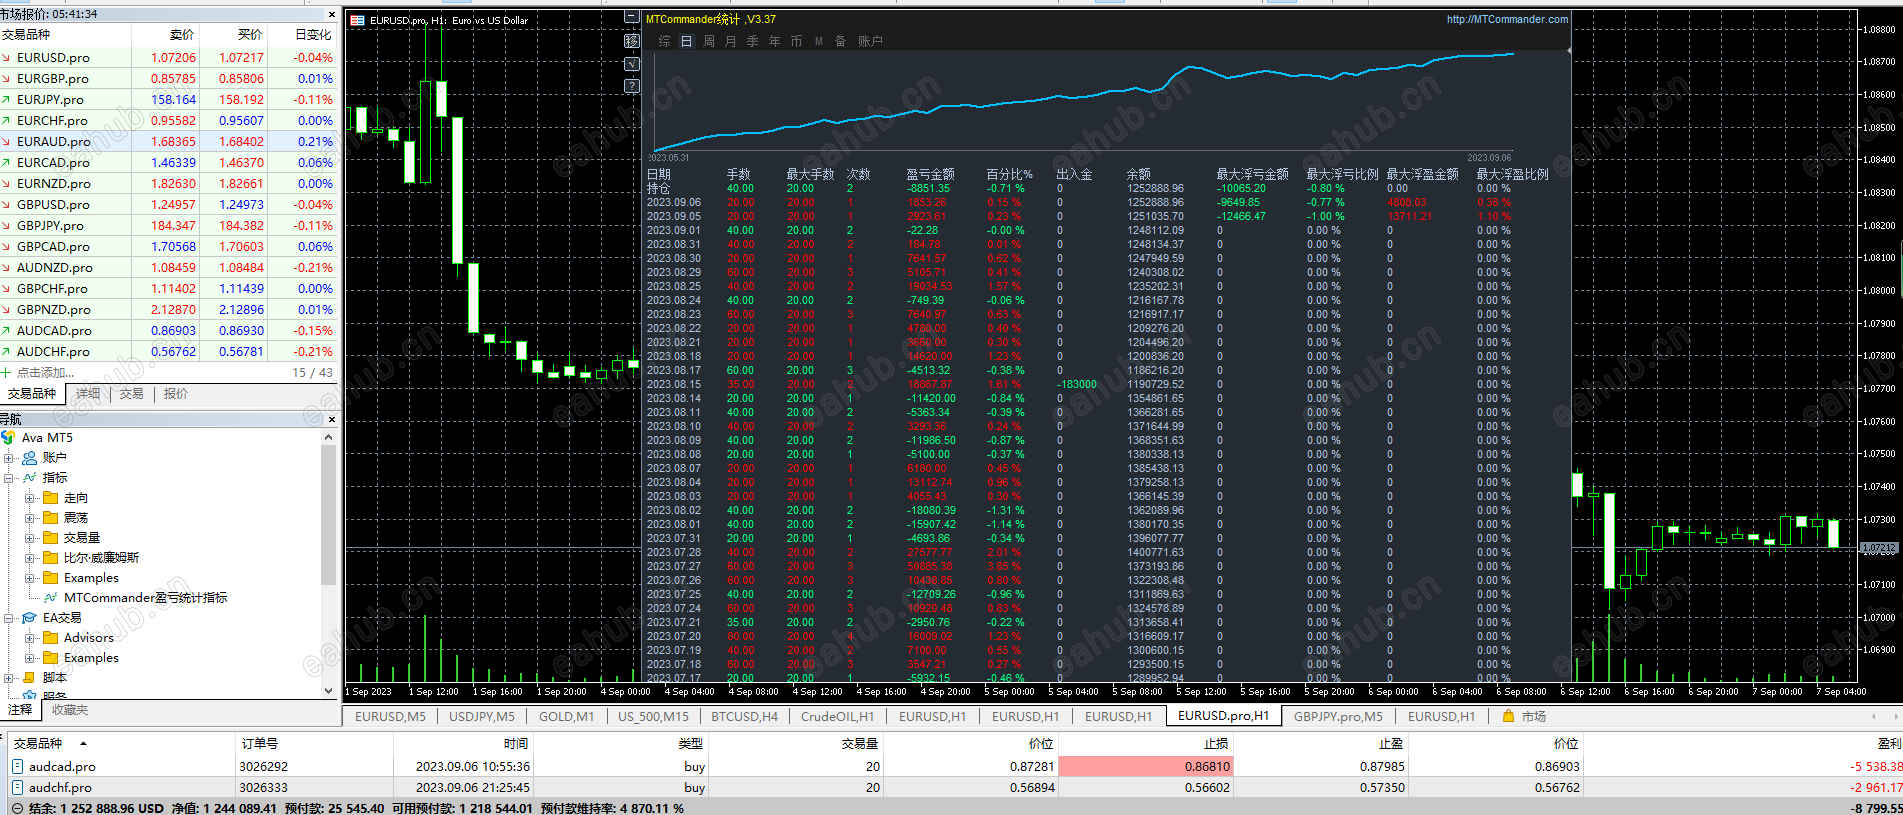Select the 账户 tab in statistics panel
This screenshot has width=1903, height=815.
point(870,41)
